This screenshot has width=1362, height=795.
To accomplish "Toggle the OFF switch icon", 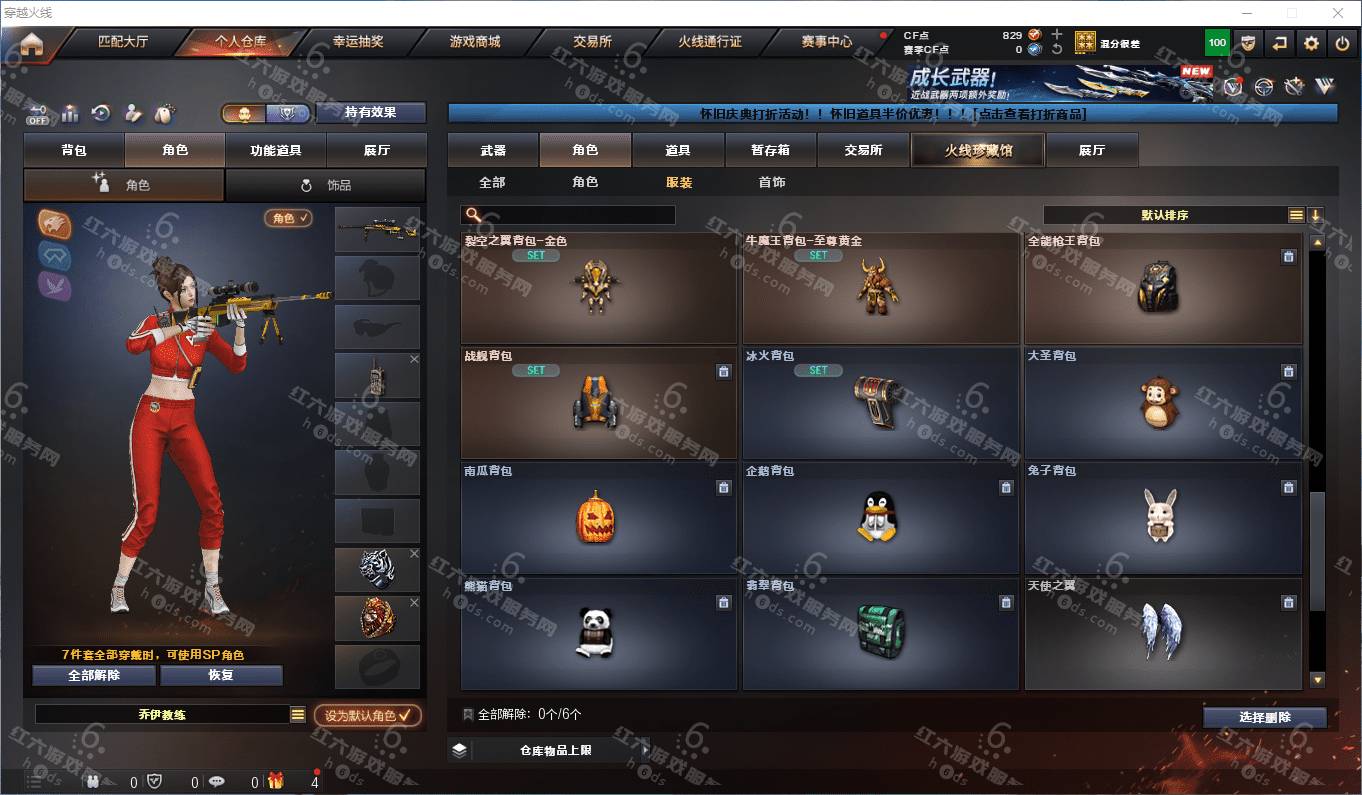I will (x=37, y=113).
